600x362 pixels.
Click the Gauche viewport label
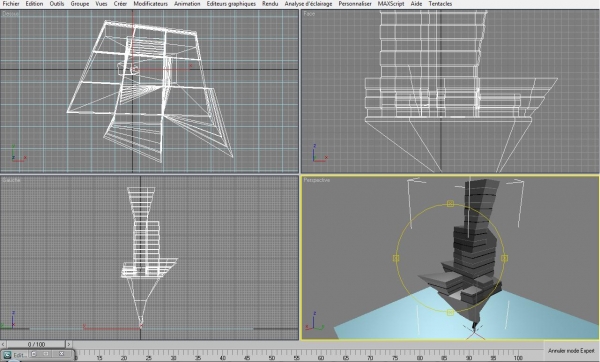[x=11, y=180]
